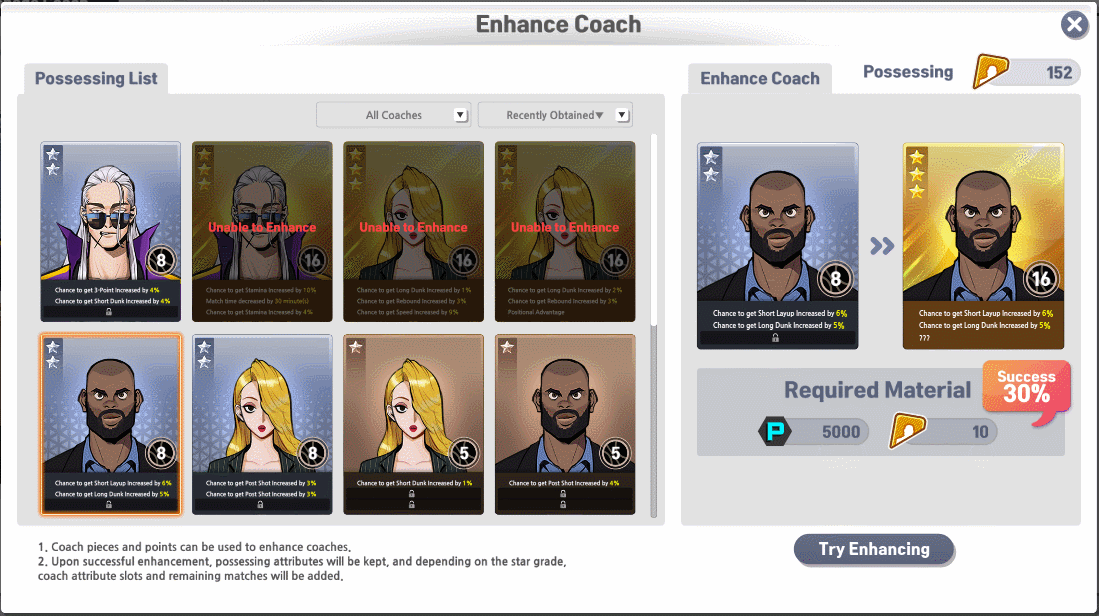The height and width of the screenshot is (616, 1099).
Task: Switch to the Possessing List tab
Action: pyautogui.click(x=96, y=78)
